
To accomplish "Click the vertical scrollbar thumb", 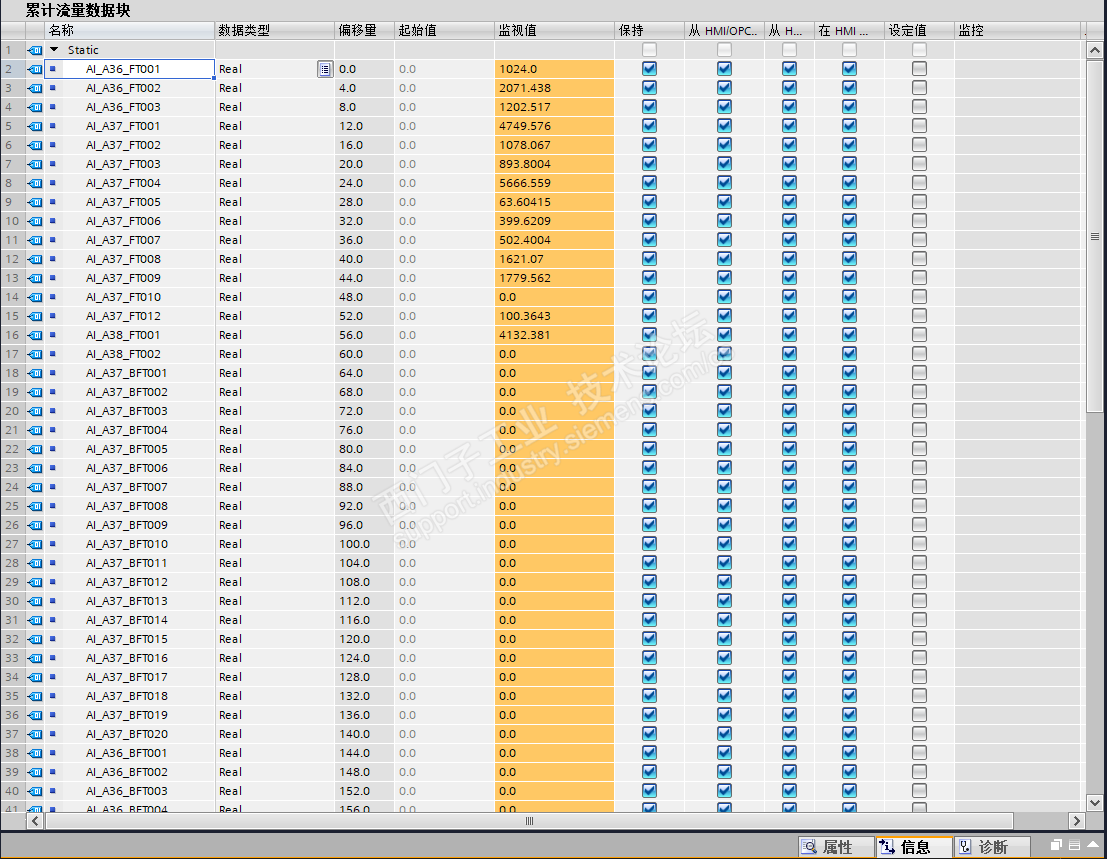I will pyautogui.click(x=1094, y=236).
